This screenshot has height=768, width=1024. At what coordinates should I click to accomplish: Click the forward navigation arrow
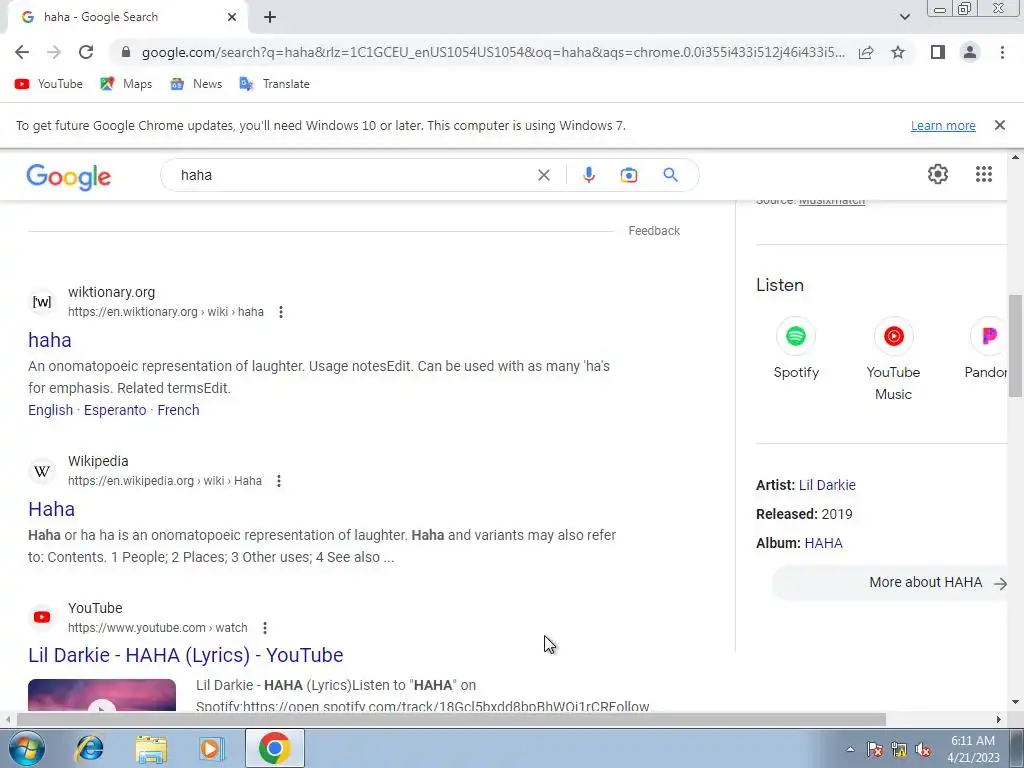tap(54, 52)
